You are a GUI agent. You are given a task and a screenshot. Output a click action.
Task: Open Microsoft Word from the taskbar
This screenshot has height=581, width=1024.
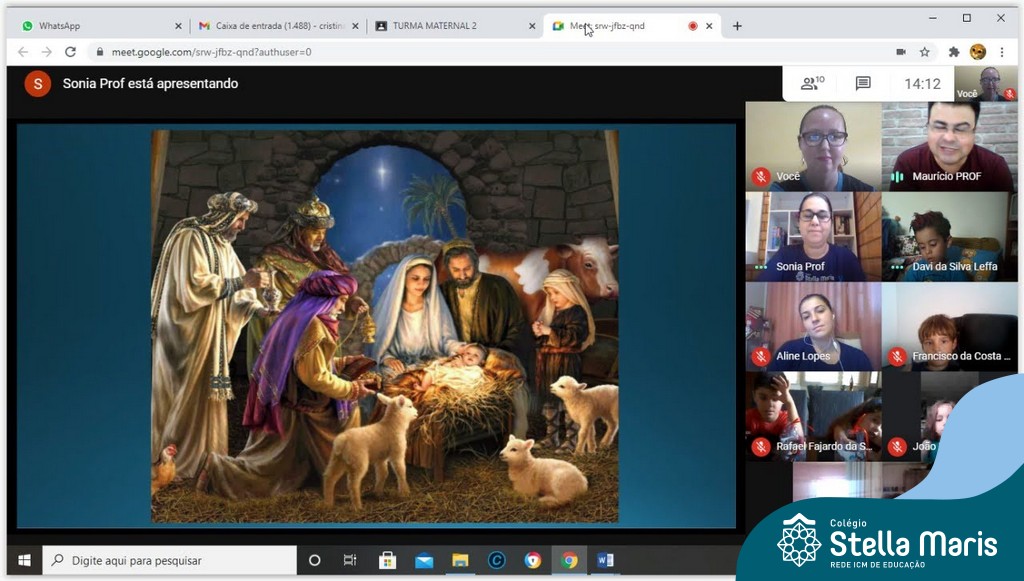[605, 560]
